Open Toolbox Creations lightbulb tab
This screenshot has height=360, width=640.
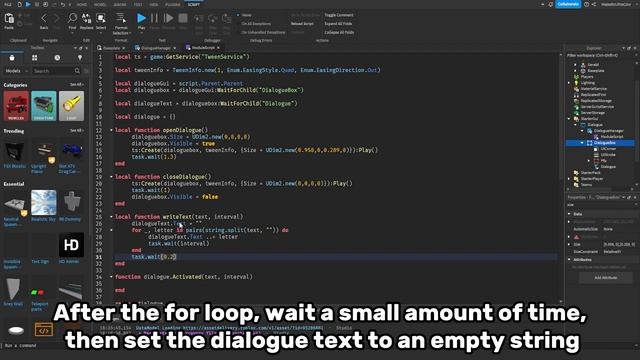80,58
